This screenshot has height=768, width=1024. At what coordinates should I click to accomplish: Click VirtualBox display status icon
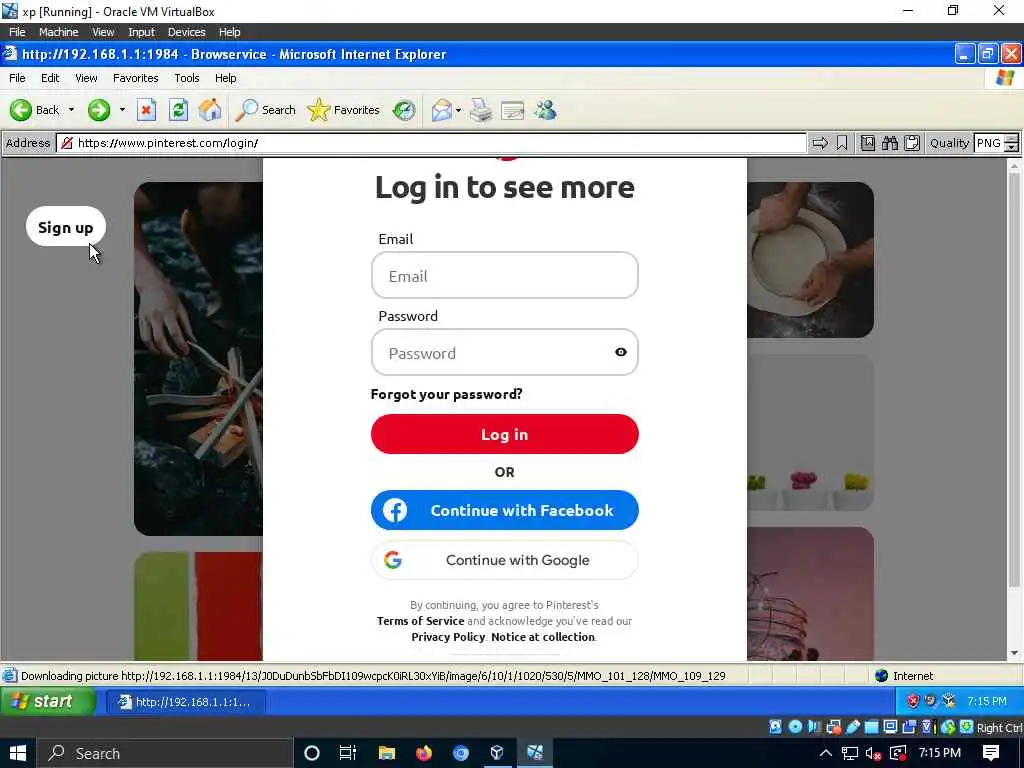890,727
